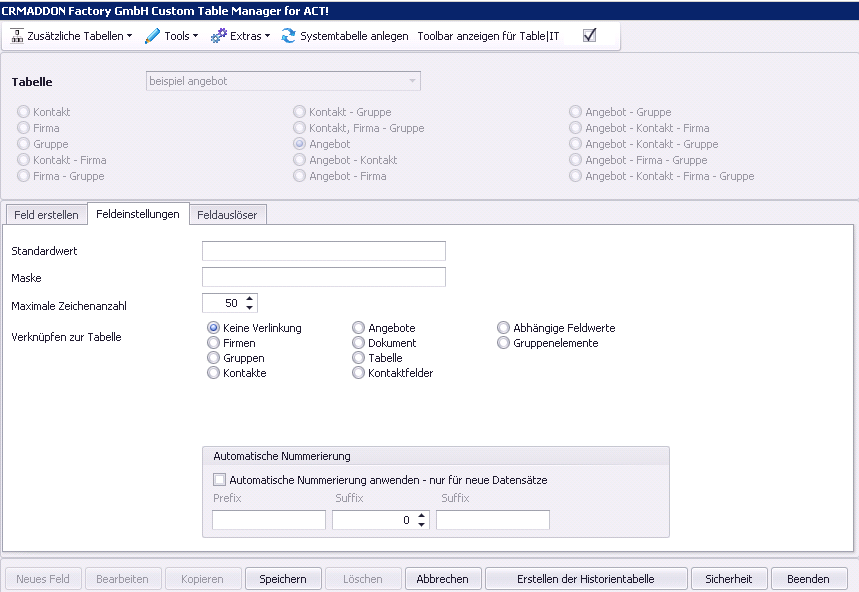Screen dimensions: 859x592
Task: Select Gruppen link option
Action: tap(213, 358)
